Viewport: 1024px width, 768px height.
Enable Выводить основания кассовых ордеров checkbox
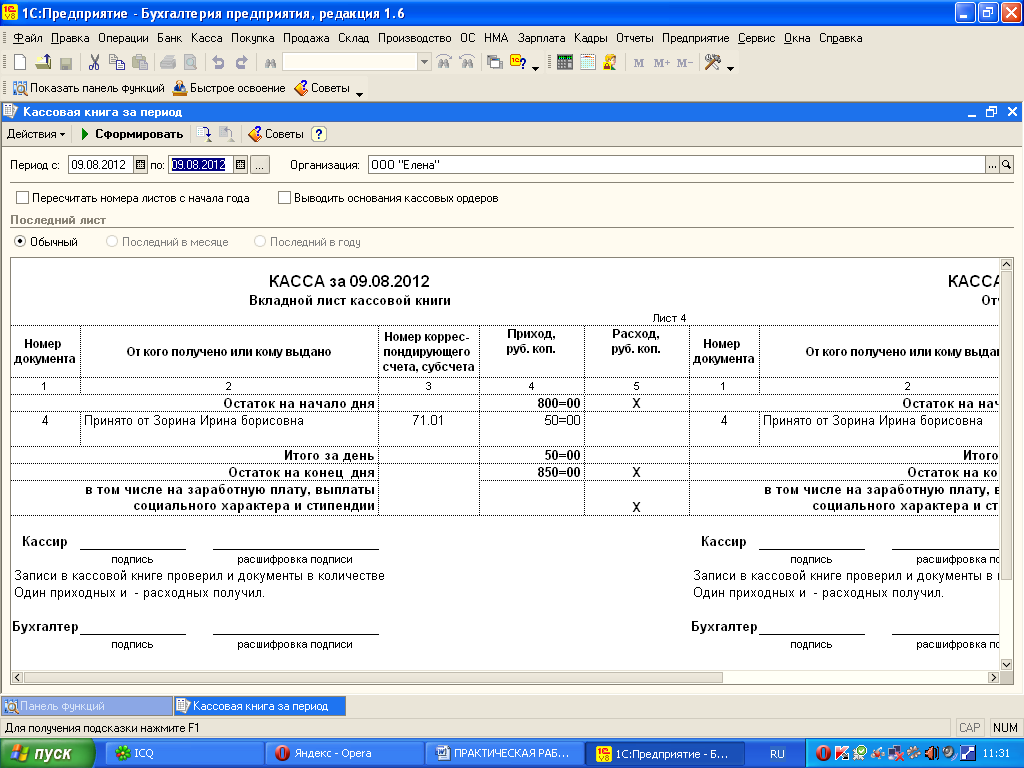(284, 198)
